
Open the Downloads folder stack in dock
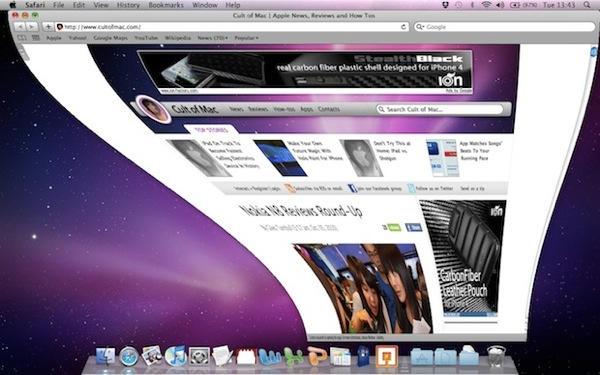469,356
